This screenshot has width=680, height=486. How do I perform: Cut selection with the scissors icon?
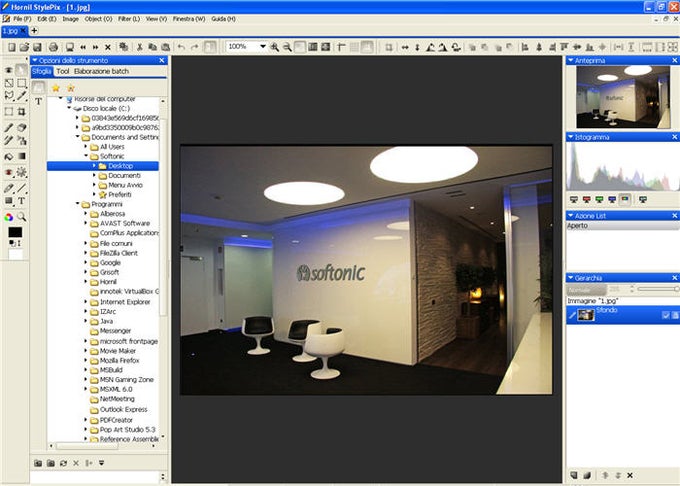[x=140, y=47]
